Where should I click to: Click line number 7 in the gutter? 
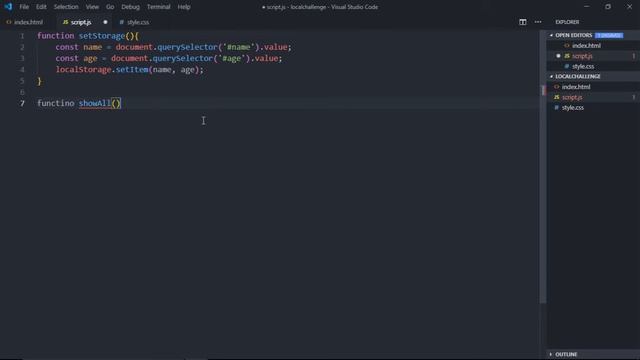point(22,103)
